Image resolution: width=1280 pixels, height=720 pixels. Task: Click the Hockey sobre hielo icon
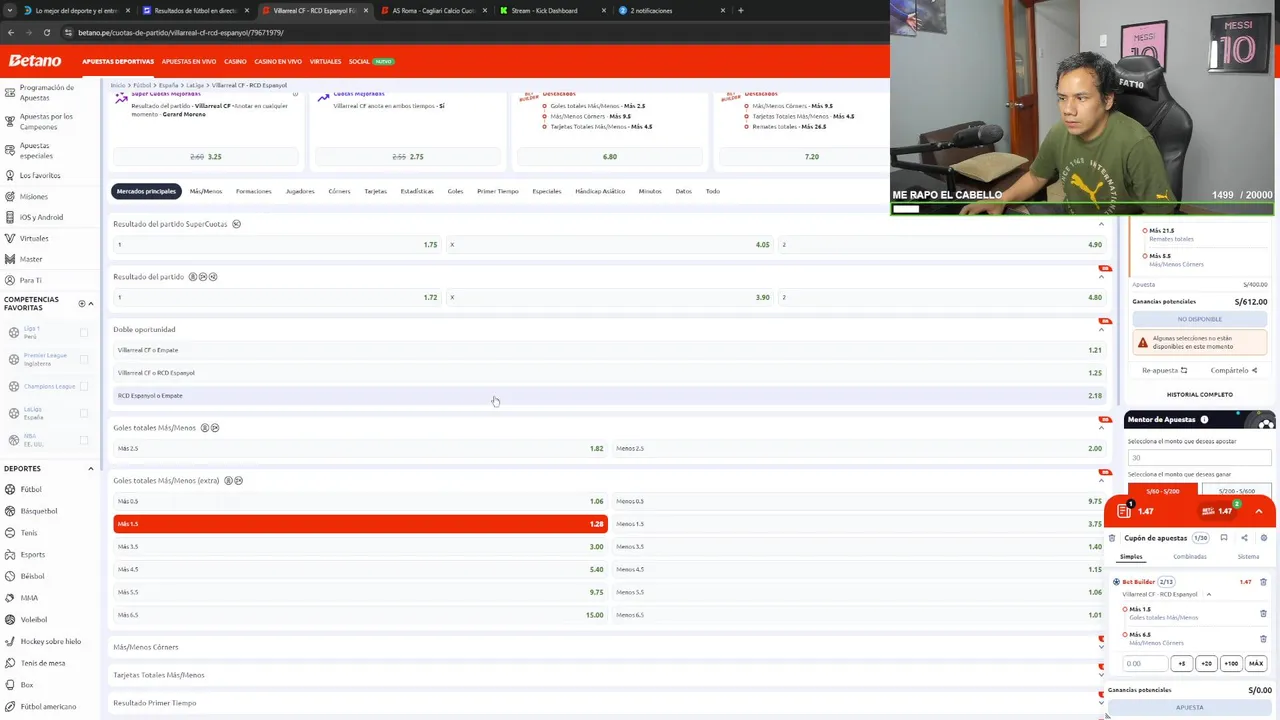point(10,641)
